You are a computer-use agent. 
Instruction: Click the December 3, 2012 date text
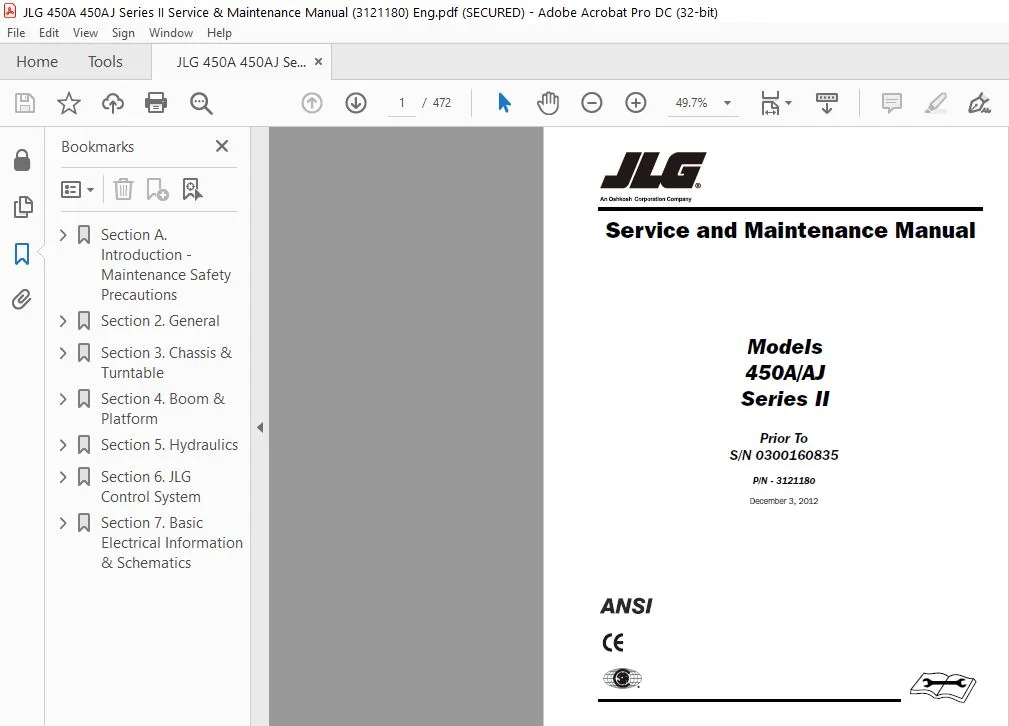pyautogui.click(x=784, y=501)
